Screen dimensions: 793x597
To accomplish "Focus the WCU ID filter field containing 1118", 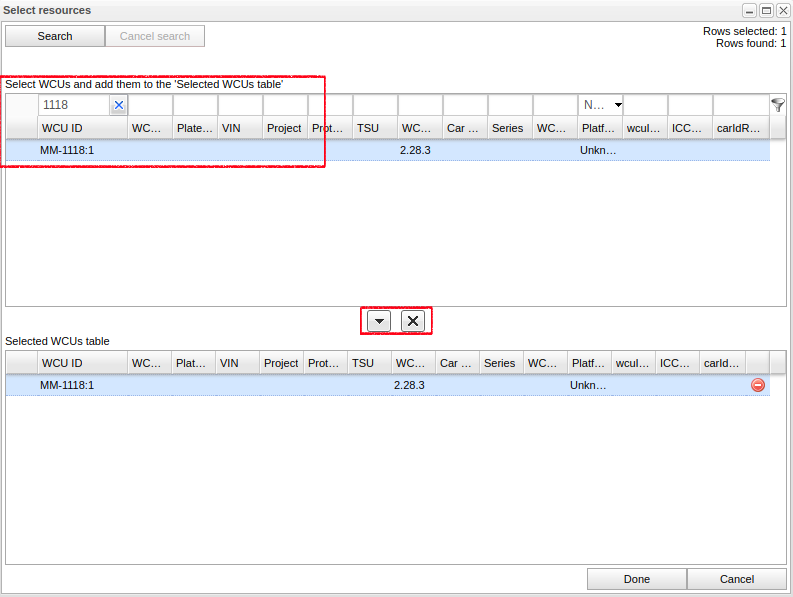I will 73,105.
